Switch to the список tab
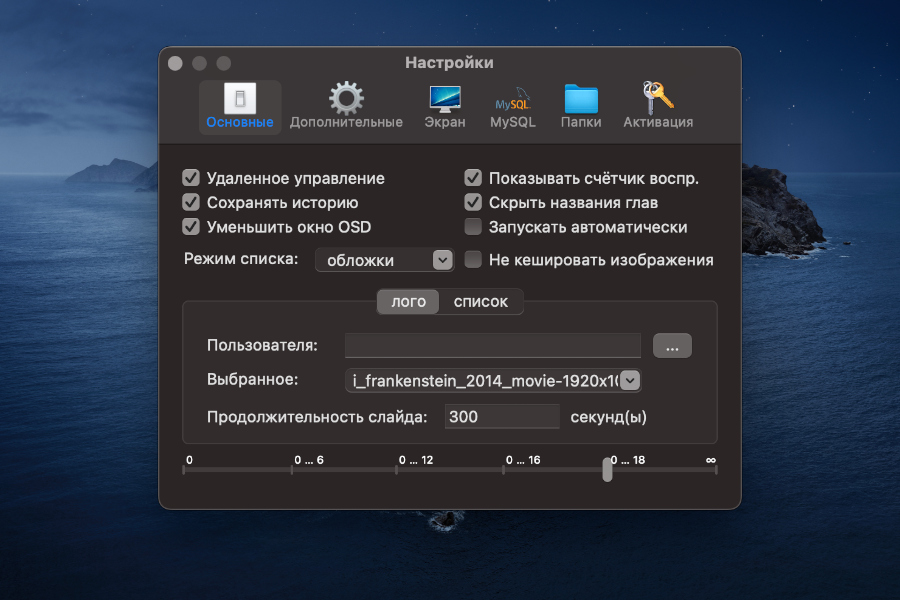This screenshot has width=900, height=600. (x=481, y=301)
